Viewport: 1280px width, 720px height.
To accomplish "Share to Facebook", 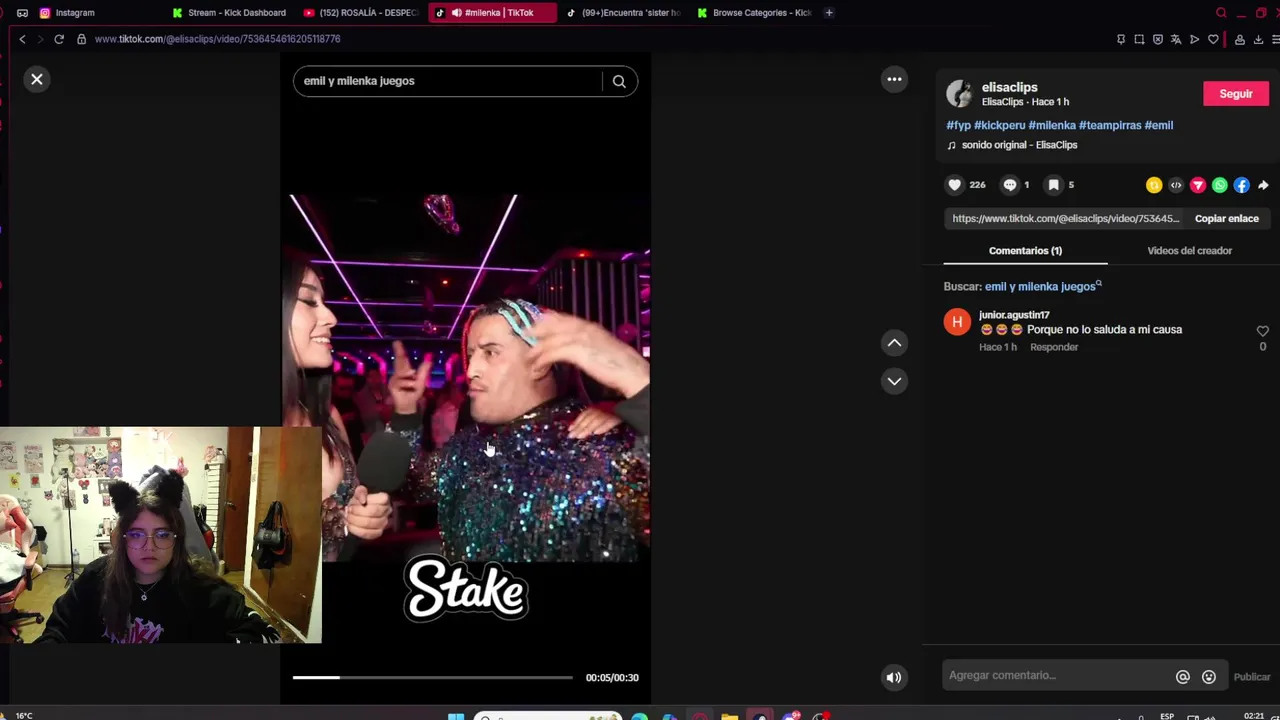I will click(1242, 185).
